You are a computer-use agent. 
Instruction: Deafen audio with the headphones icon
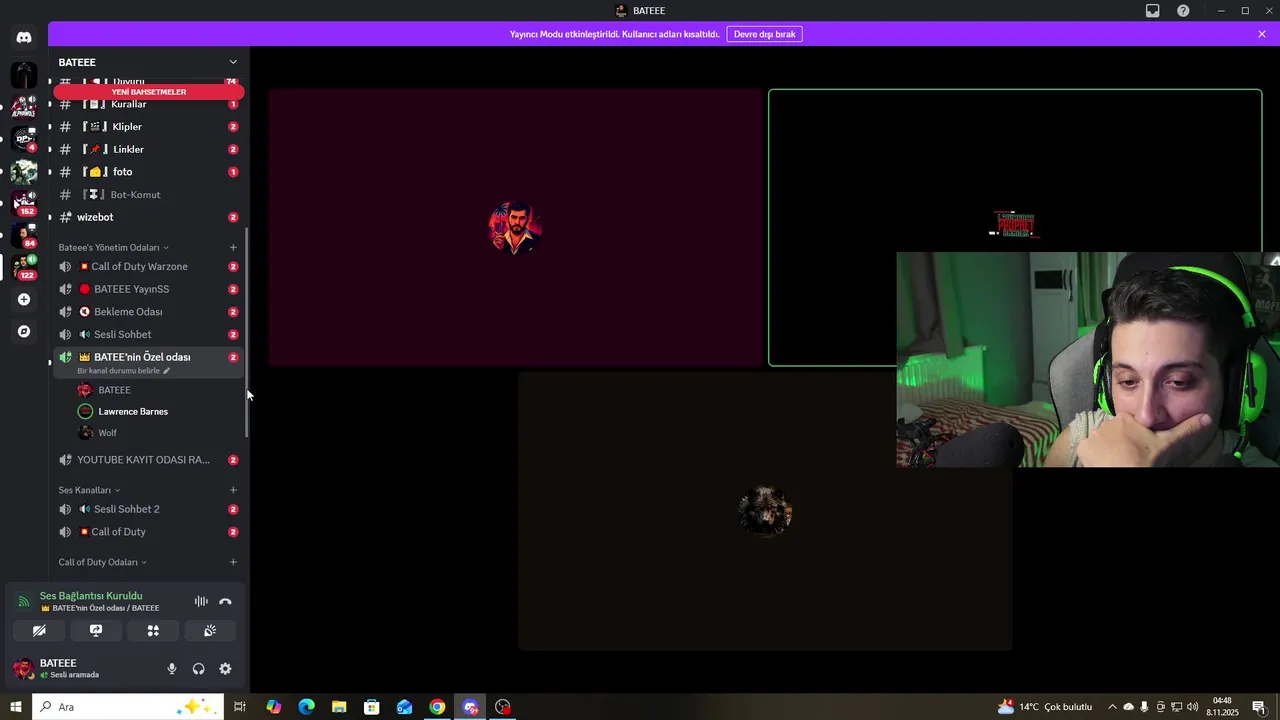coord(198,669)
